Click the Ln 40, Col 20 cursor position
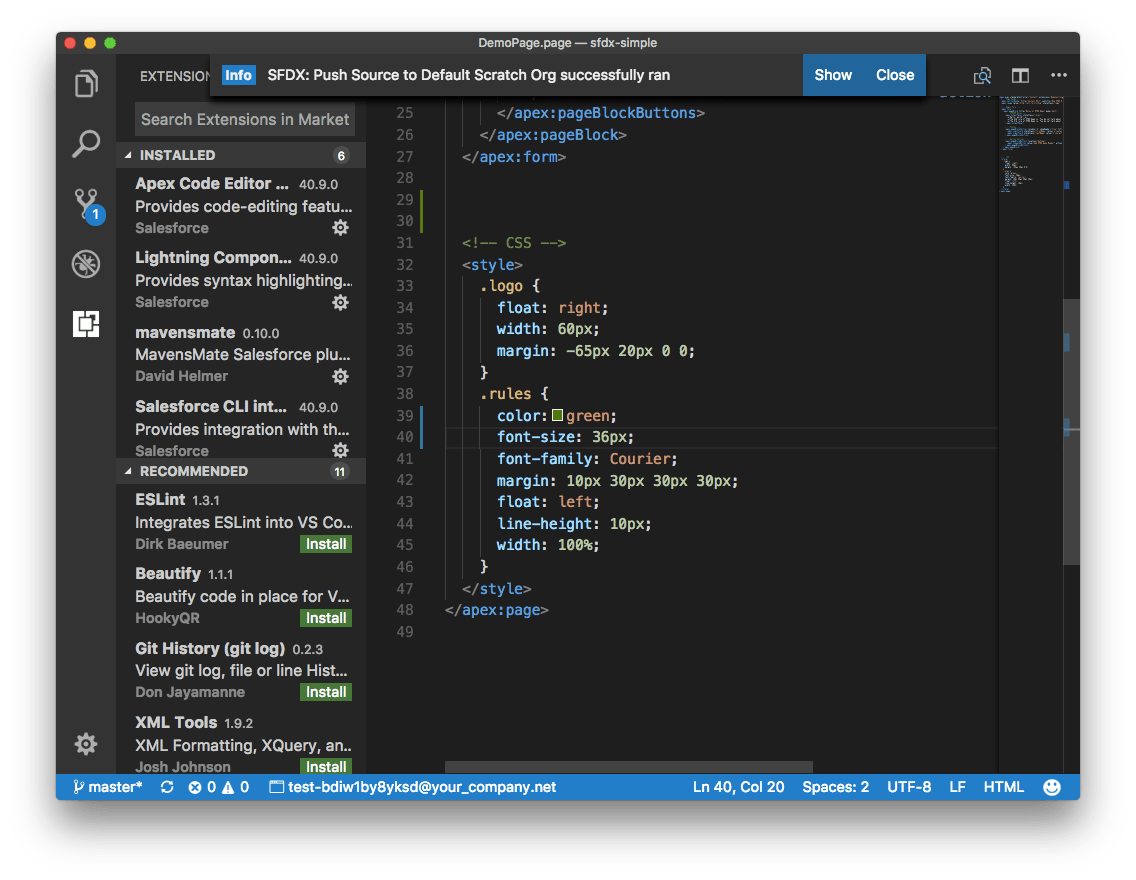The image size is (1136, 880). [x=738, y=787]
